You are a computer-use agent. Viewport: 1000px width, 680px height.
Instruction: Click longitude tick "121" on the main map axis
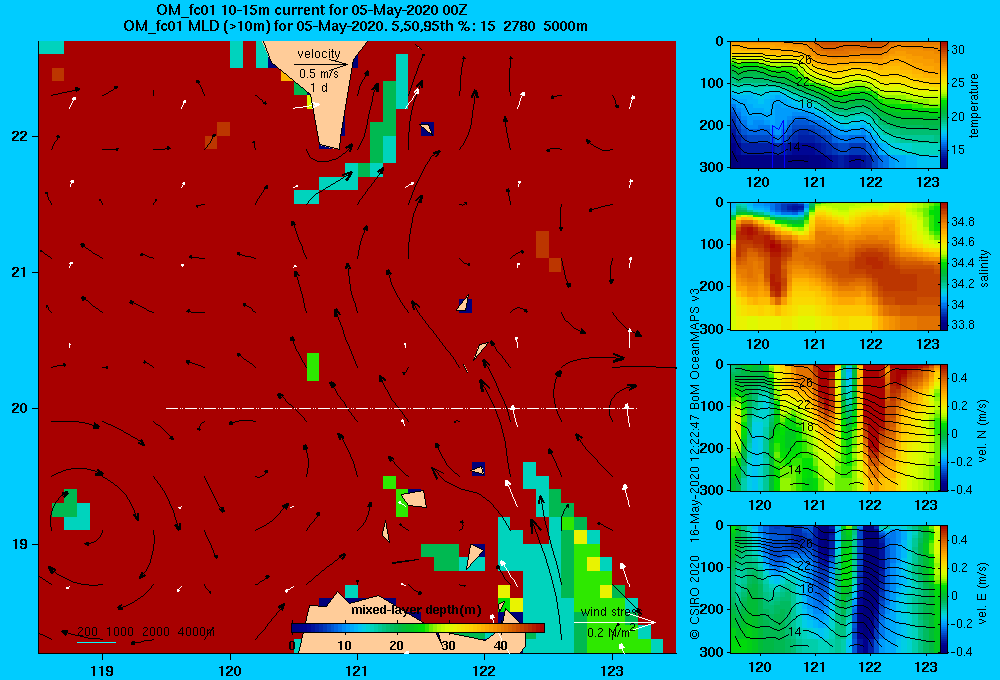coord(357,670)
